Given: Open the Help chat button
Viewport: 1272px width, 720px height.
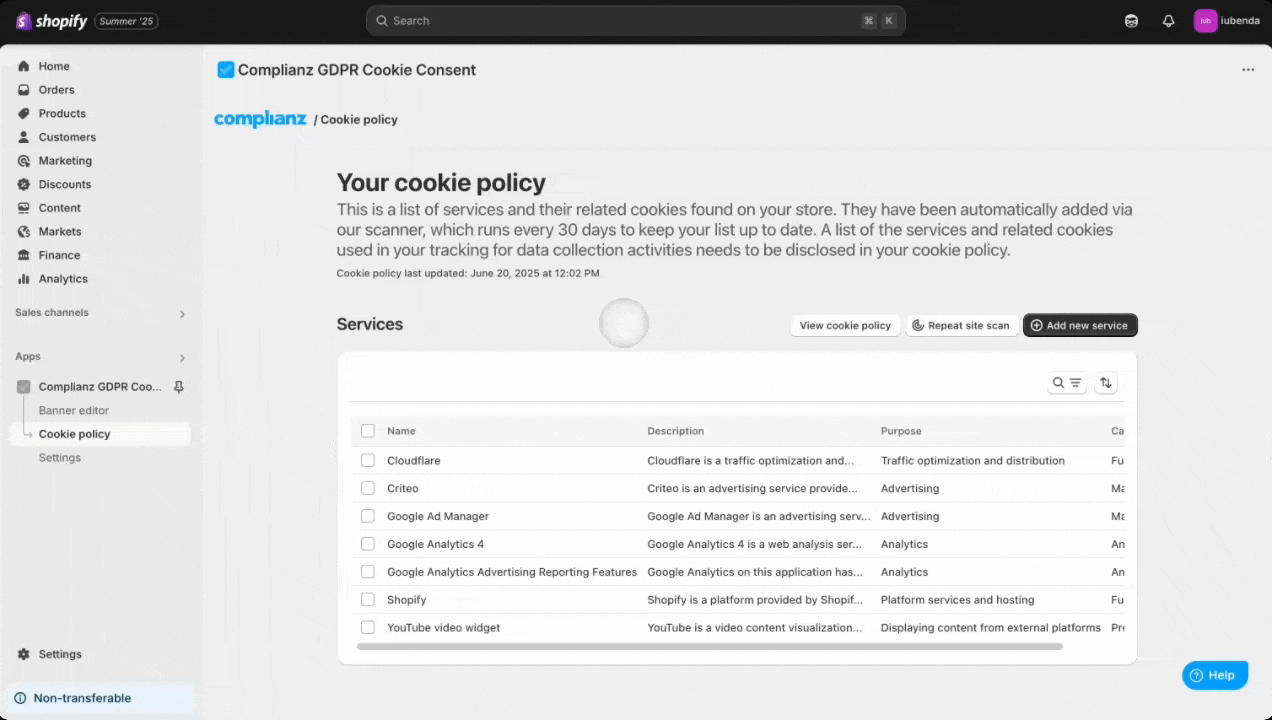Looking at the screenshot, I should pyautogui.click(x=1215, y=676).
